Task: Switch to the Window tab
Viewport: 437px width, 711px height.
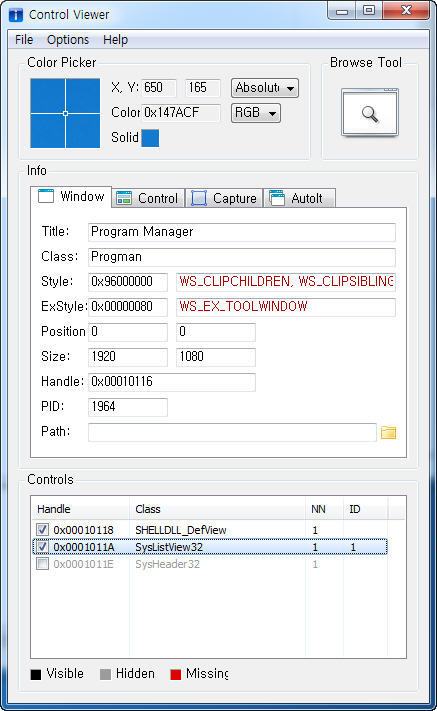Action: [71, 197]
